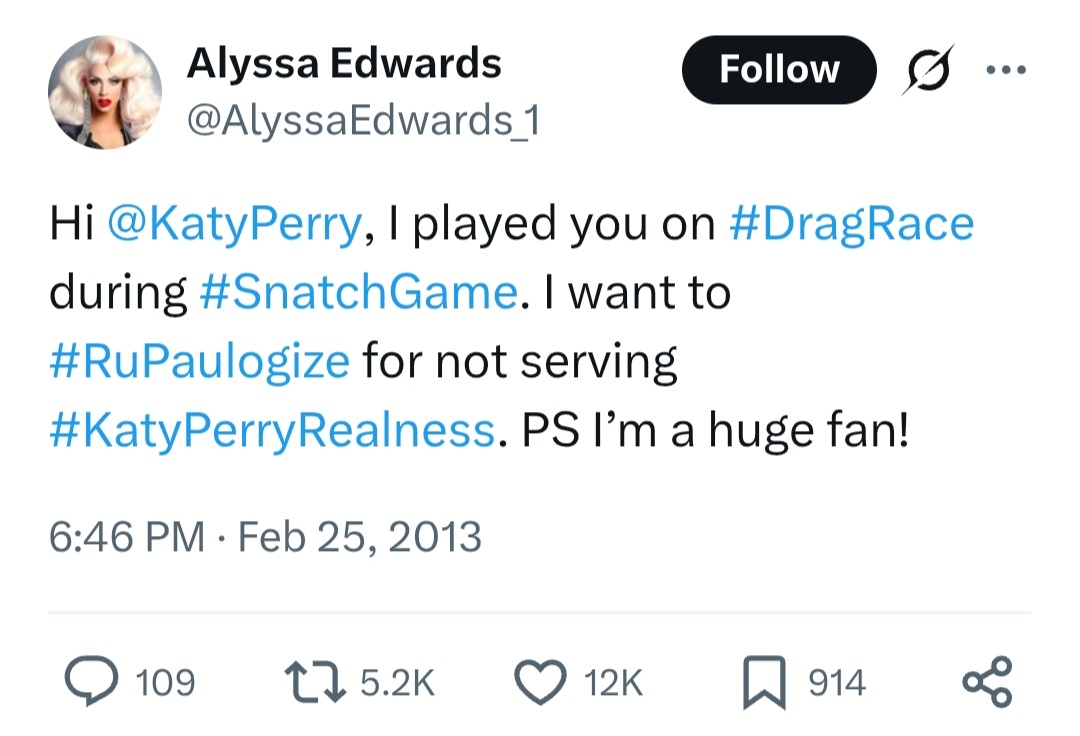Click the 109 replies count
Screen dimensions: 1080x736
tap(165, 683)
